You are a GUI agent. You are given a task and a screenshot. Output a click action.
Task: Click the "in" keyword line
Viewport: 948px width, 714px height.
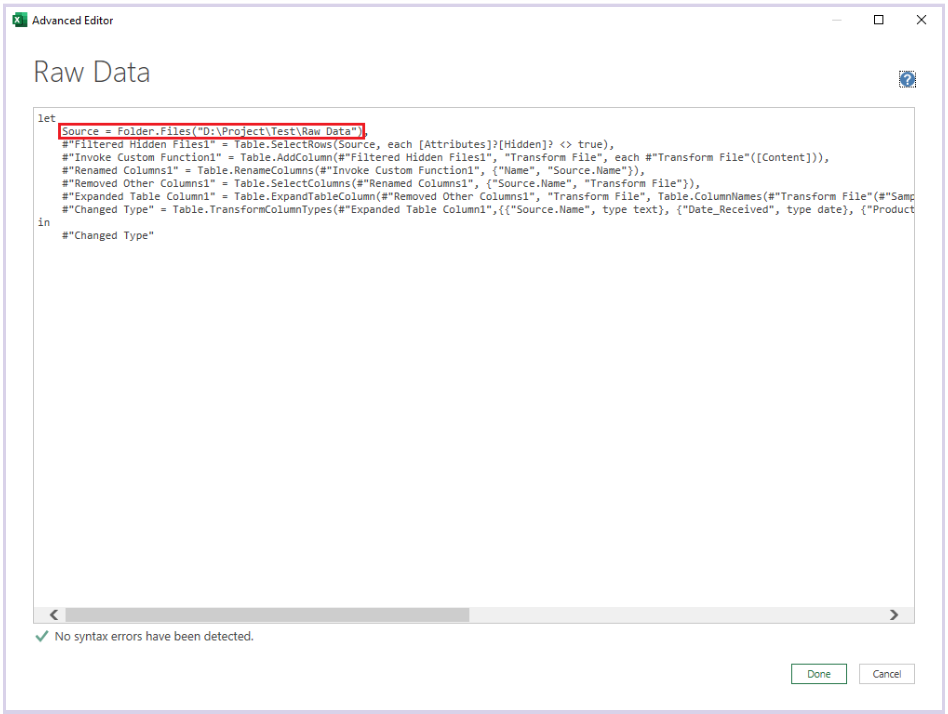pyautogui.click(x=44, y=222)
